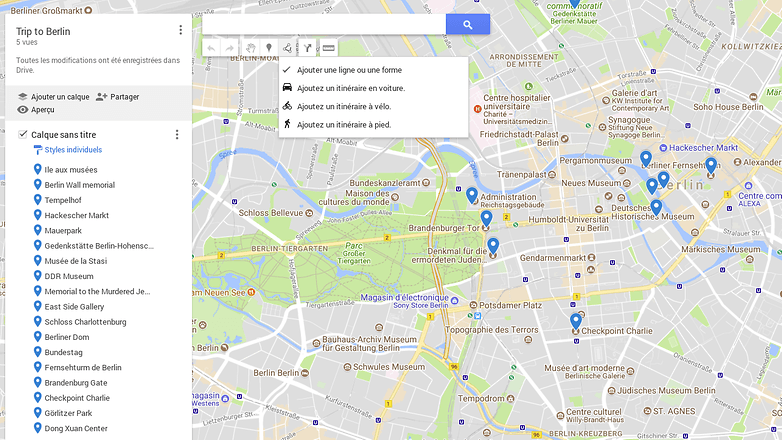Select Schloss Charlottenburg list item
Image resolution: width=782 pixels, height=440 pixels.
click(85, 322)
